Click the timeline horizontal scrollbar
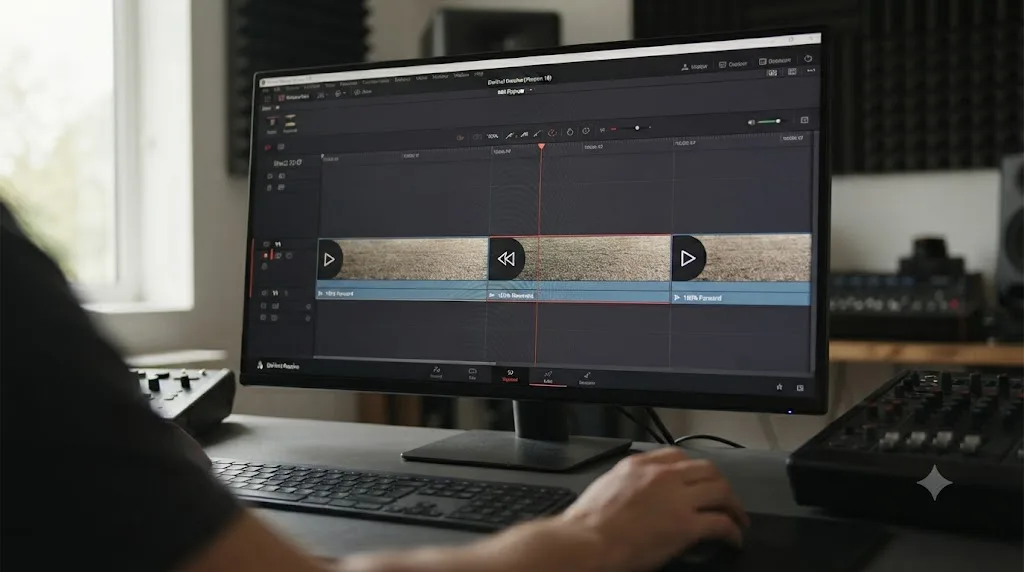This screenshot has height=572, width=1024. 405,359
